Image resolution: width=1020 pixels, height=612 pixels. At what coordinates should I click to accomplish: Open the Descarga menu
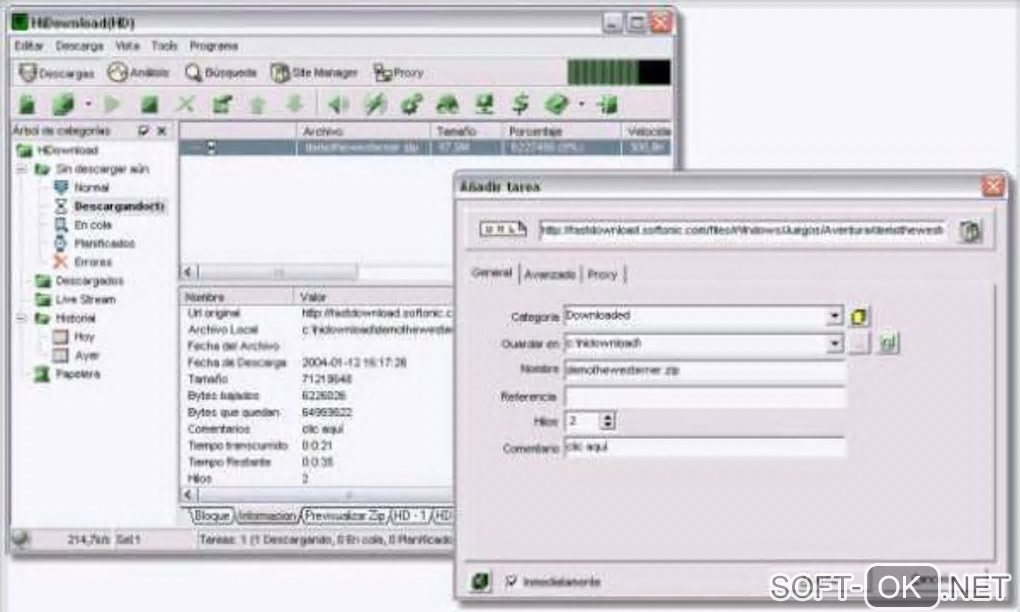79,46
